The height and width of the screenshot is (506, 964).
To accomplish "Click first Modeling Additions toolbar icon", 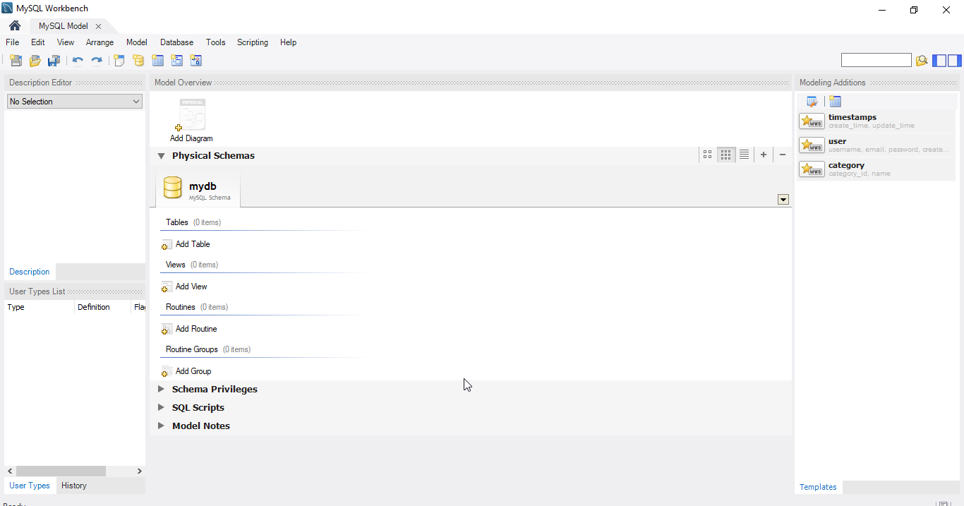I will (x=812, y=101).
